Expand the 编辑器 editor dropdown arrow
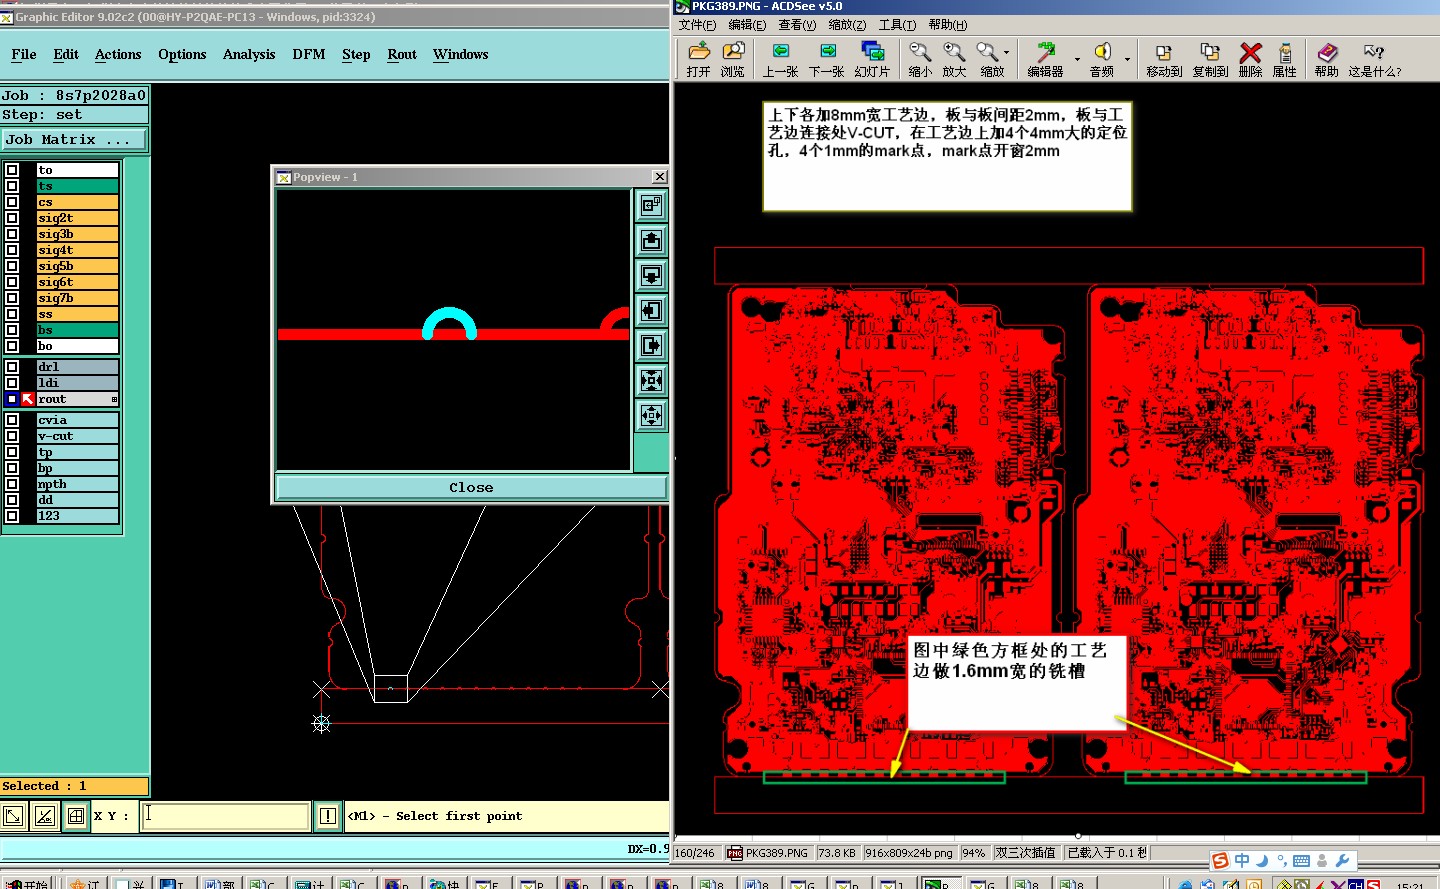This screenshot has width=1440, height=889. tap(1077, 59)
